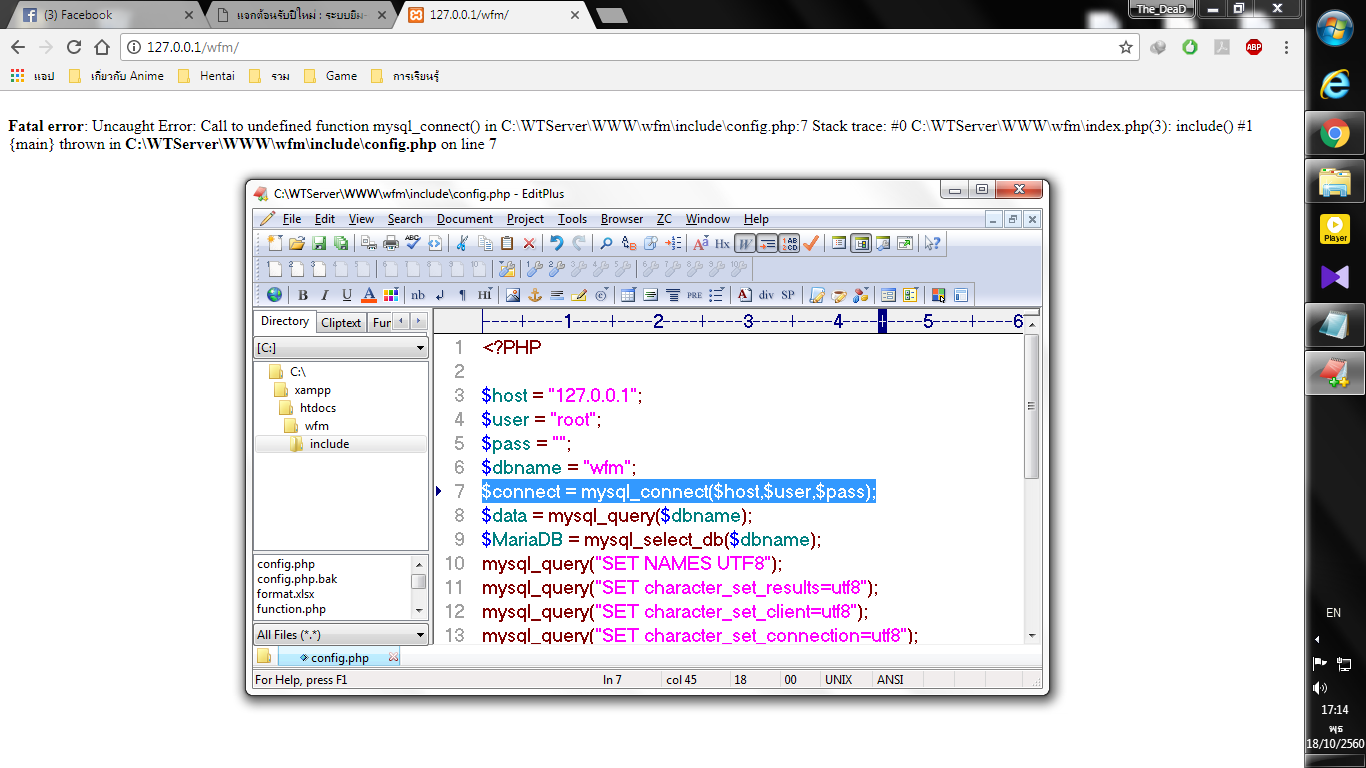Select the htdocs folder in directory tree
The height and width of the screenshot is (768, 1366).
pos(317,408)
